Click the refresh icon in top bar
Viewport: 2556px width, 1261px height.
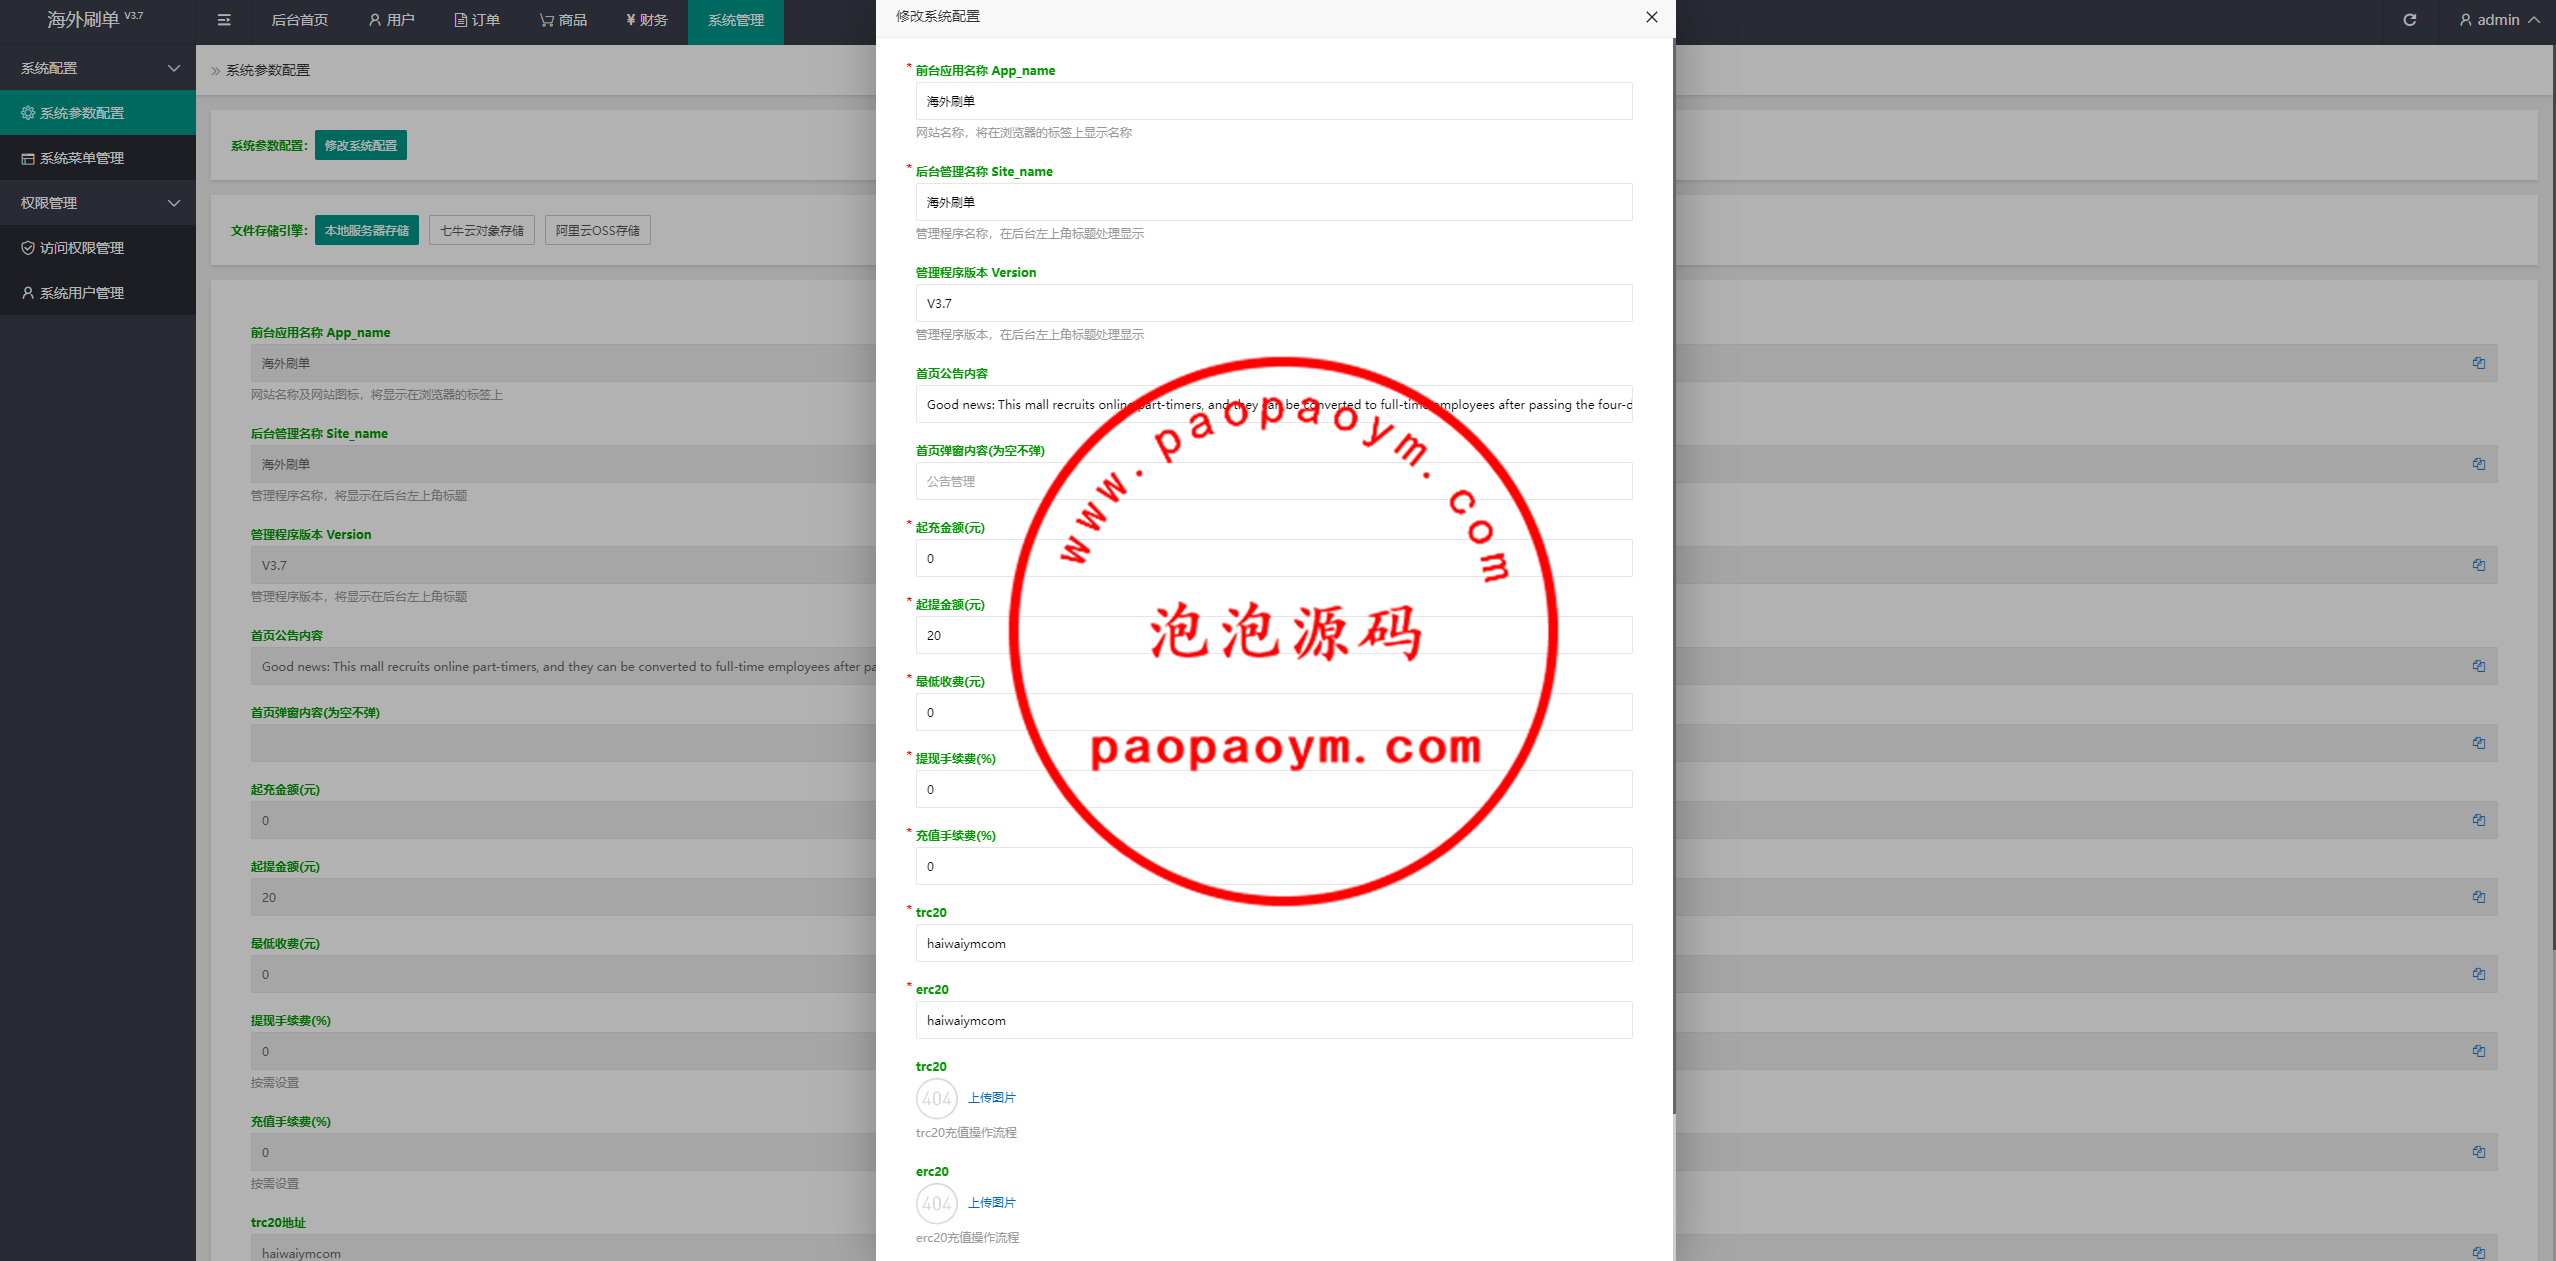(2410, 20)
